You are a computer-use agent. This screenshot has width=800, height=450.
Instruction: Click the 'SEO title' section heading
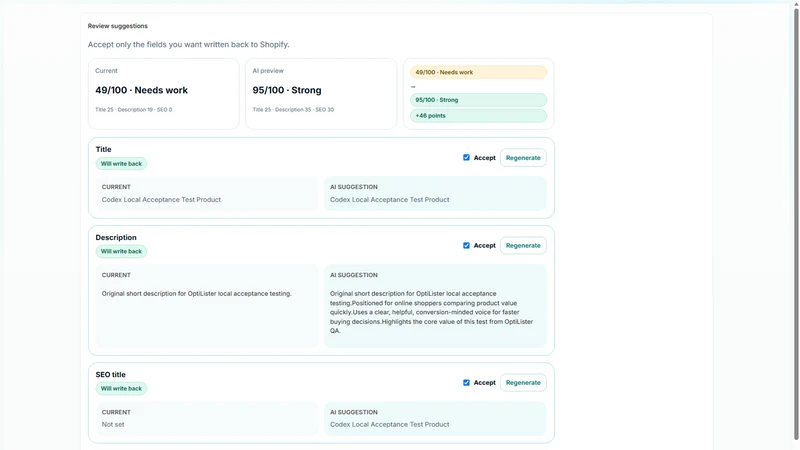pos(110,374)
